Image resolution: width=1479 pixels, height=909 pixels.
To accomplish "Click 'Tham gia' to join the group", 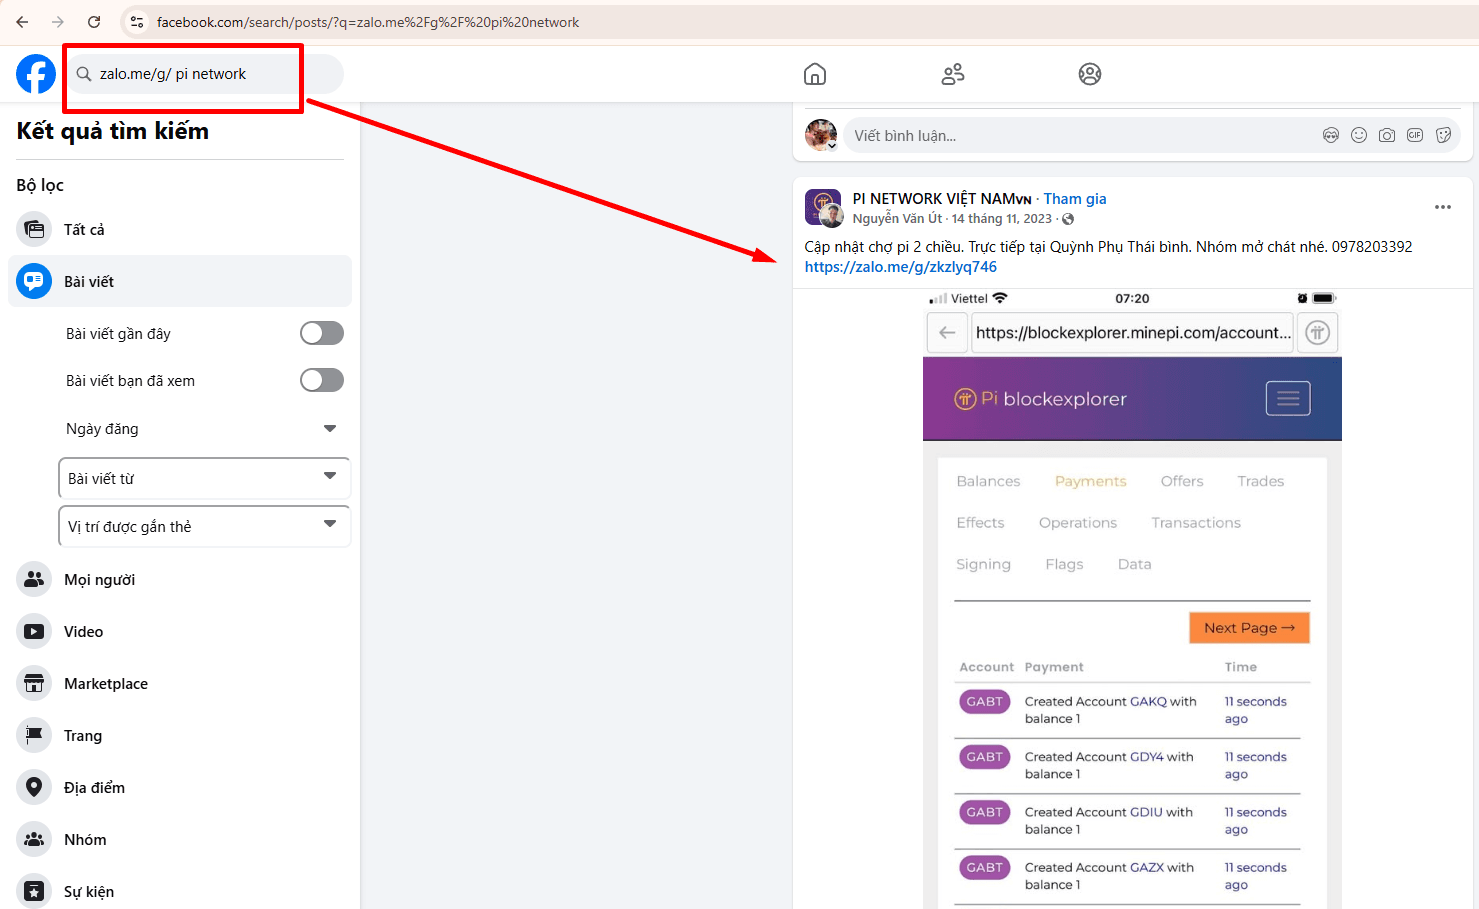I will 1074,199.
